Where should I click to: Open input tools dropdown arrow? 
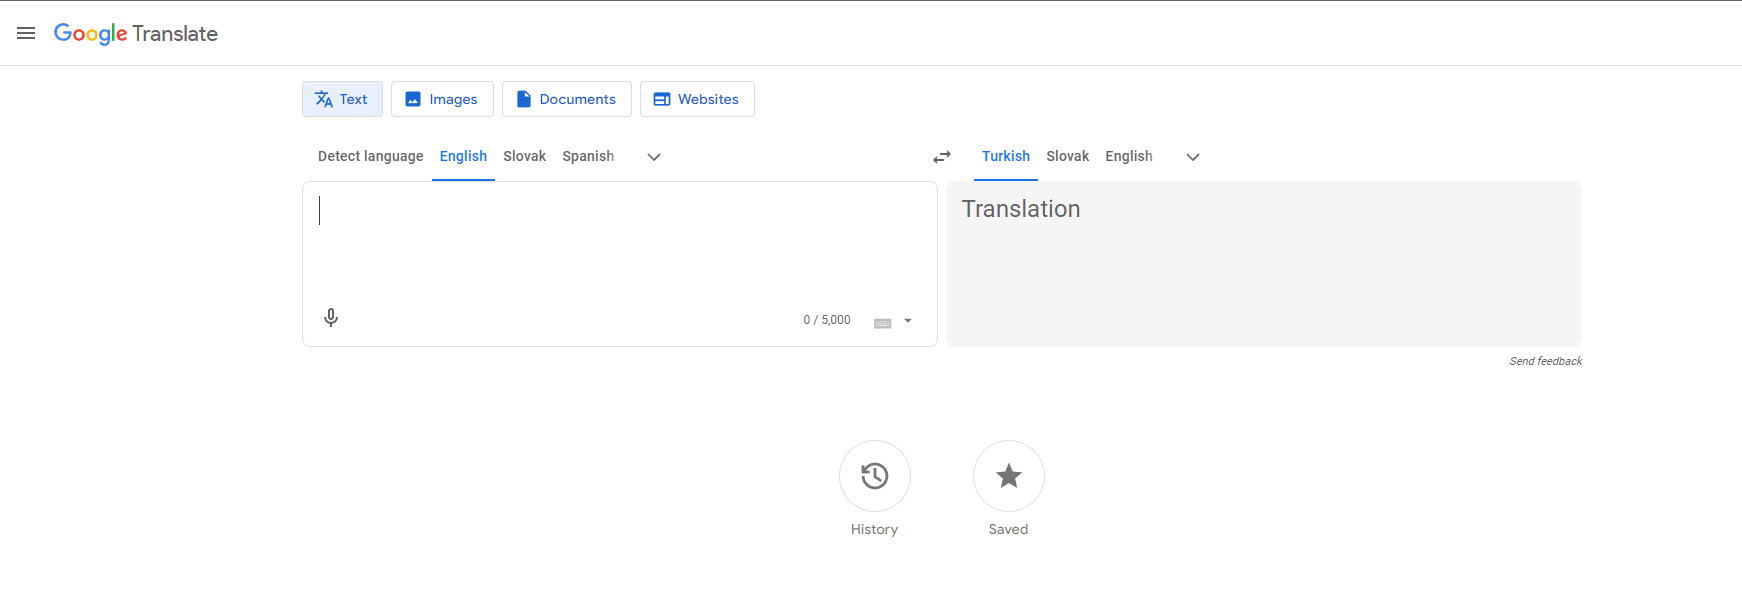(x=908, y=321)
